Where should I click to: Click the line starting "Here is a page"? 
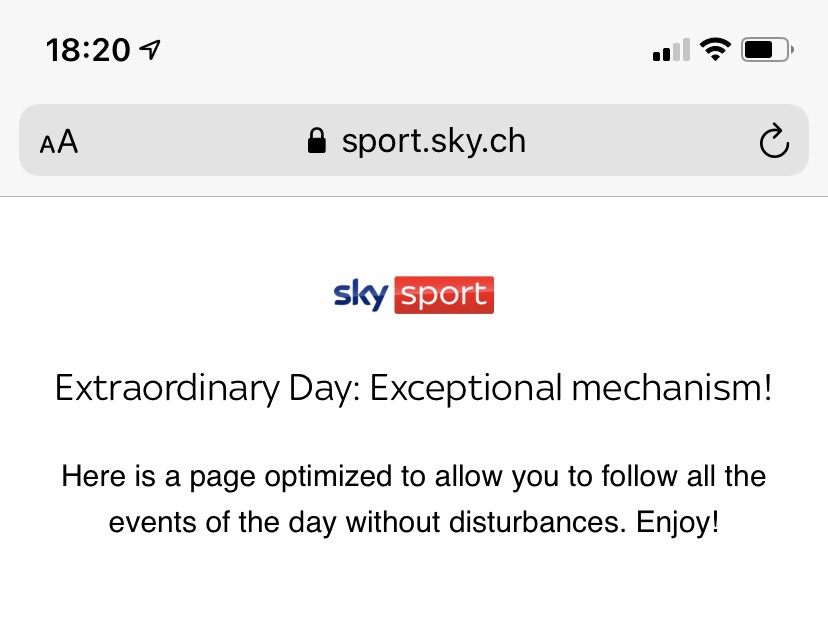413,475
